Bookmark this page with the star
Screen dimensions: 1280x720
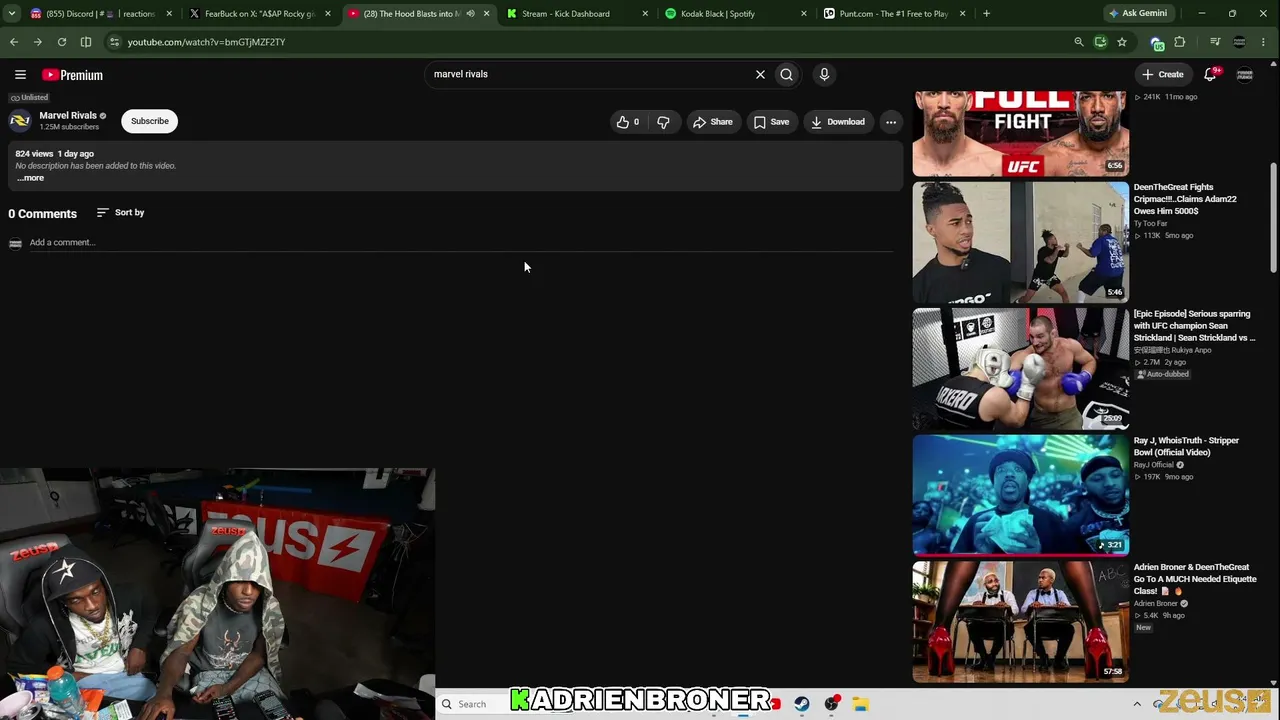click(x=1122, y=42)
